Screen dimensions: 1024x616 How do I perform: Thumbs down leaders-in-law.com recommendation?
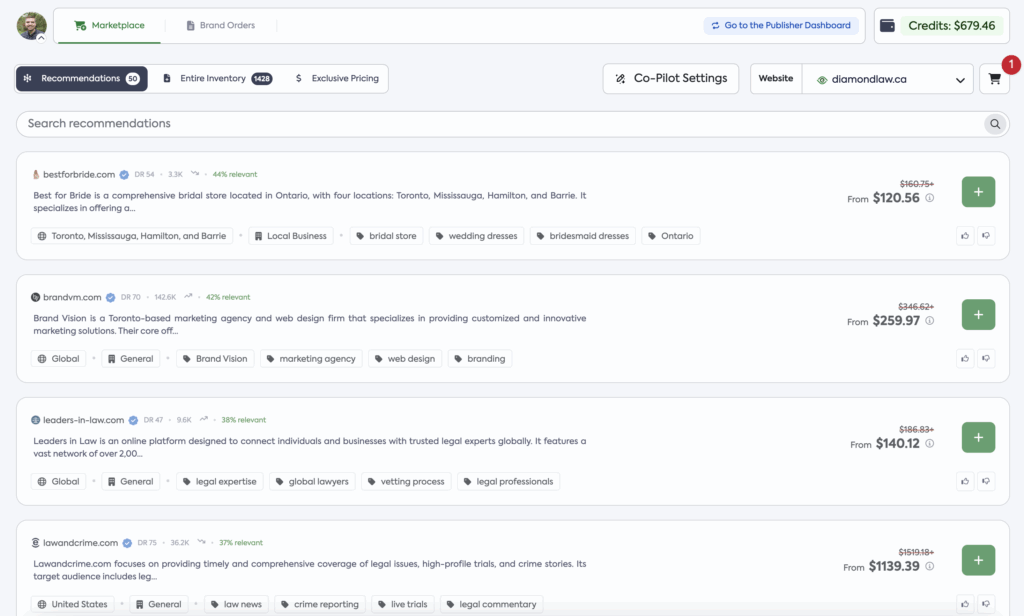[x=986, y=481]
